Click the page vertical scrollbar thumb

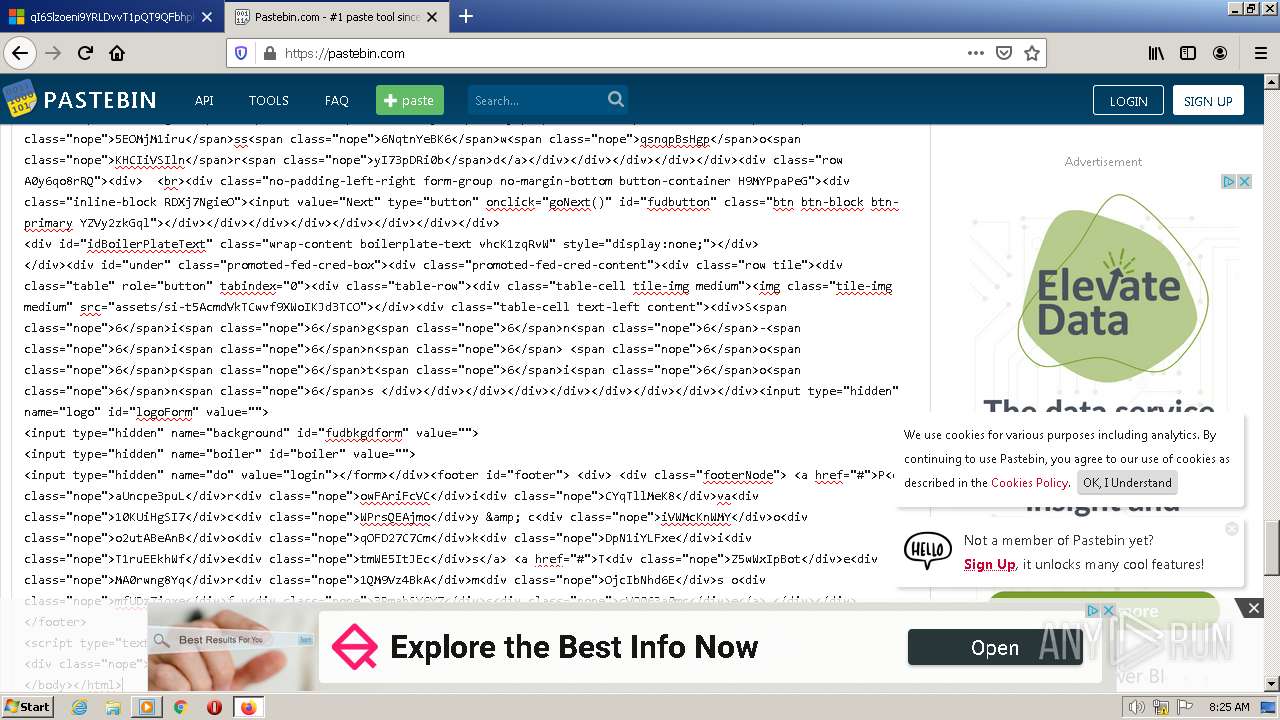pyautogui.click(x=1272, y=548)
